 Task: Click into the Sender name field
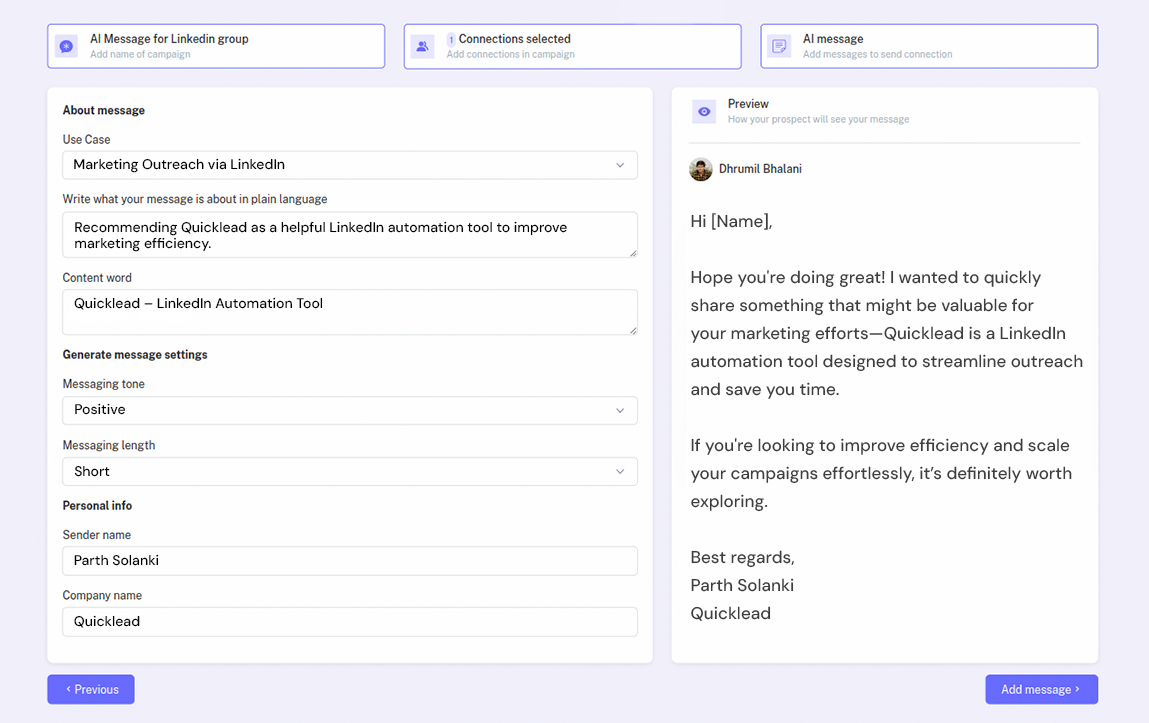coord(350,560)
